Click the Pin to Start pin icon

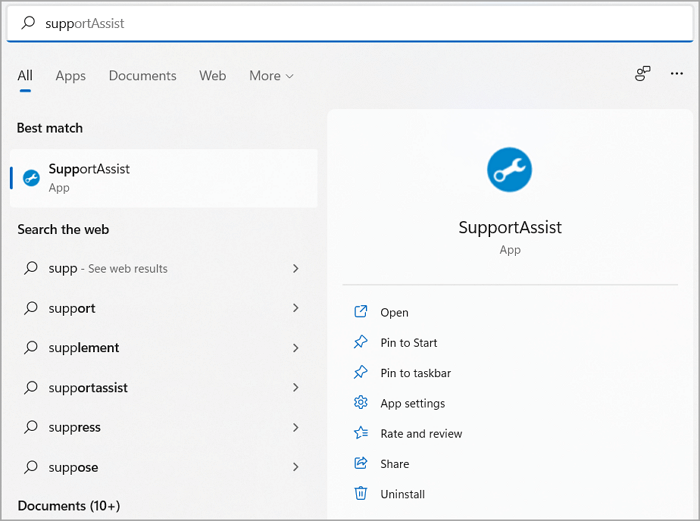[361, 342]
